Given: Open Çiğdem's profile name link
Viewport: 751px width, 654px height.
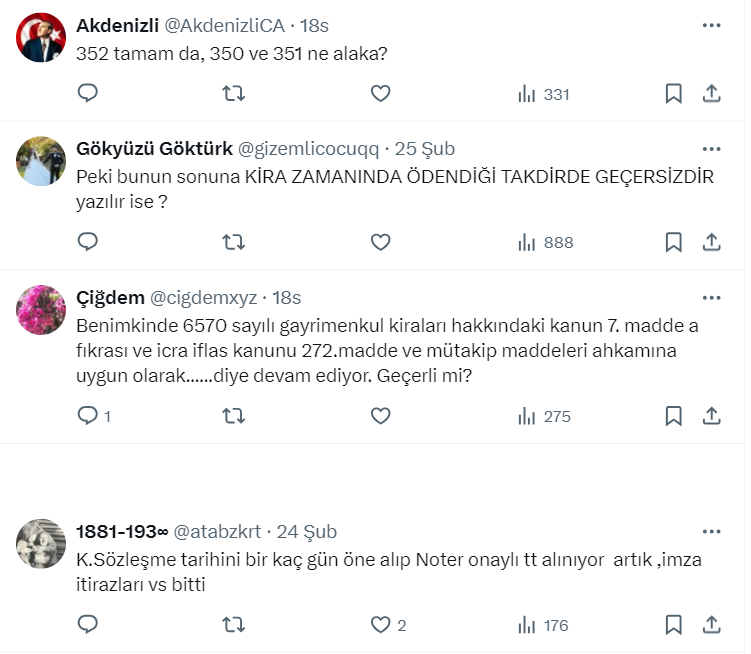Looking at the screenshot, I should pyautogui.click(x=109, y=298).
